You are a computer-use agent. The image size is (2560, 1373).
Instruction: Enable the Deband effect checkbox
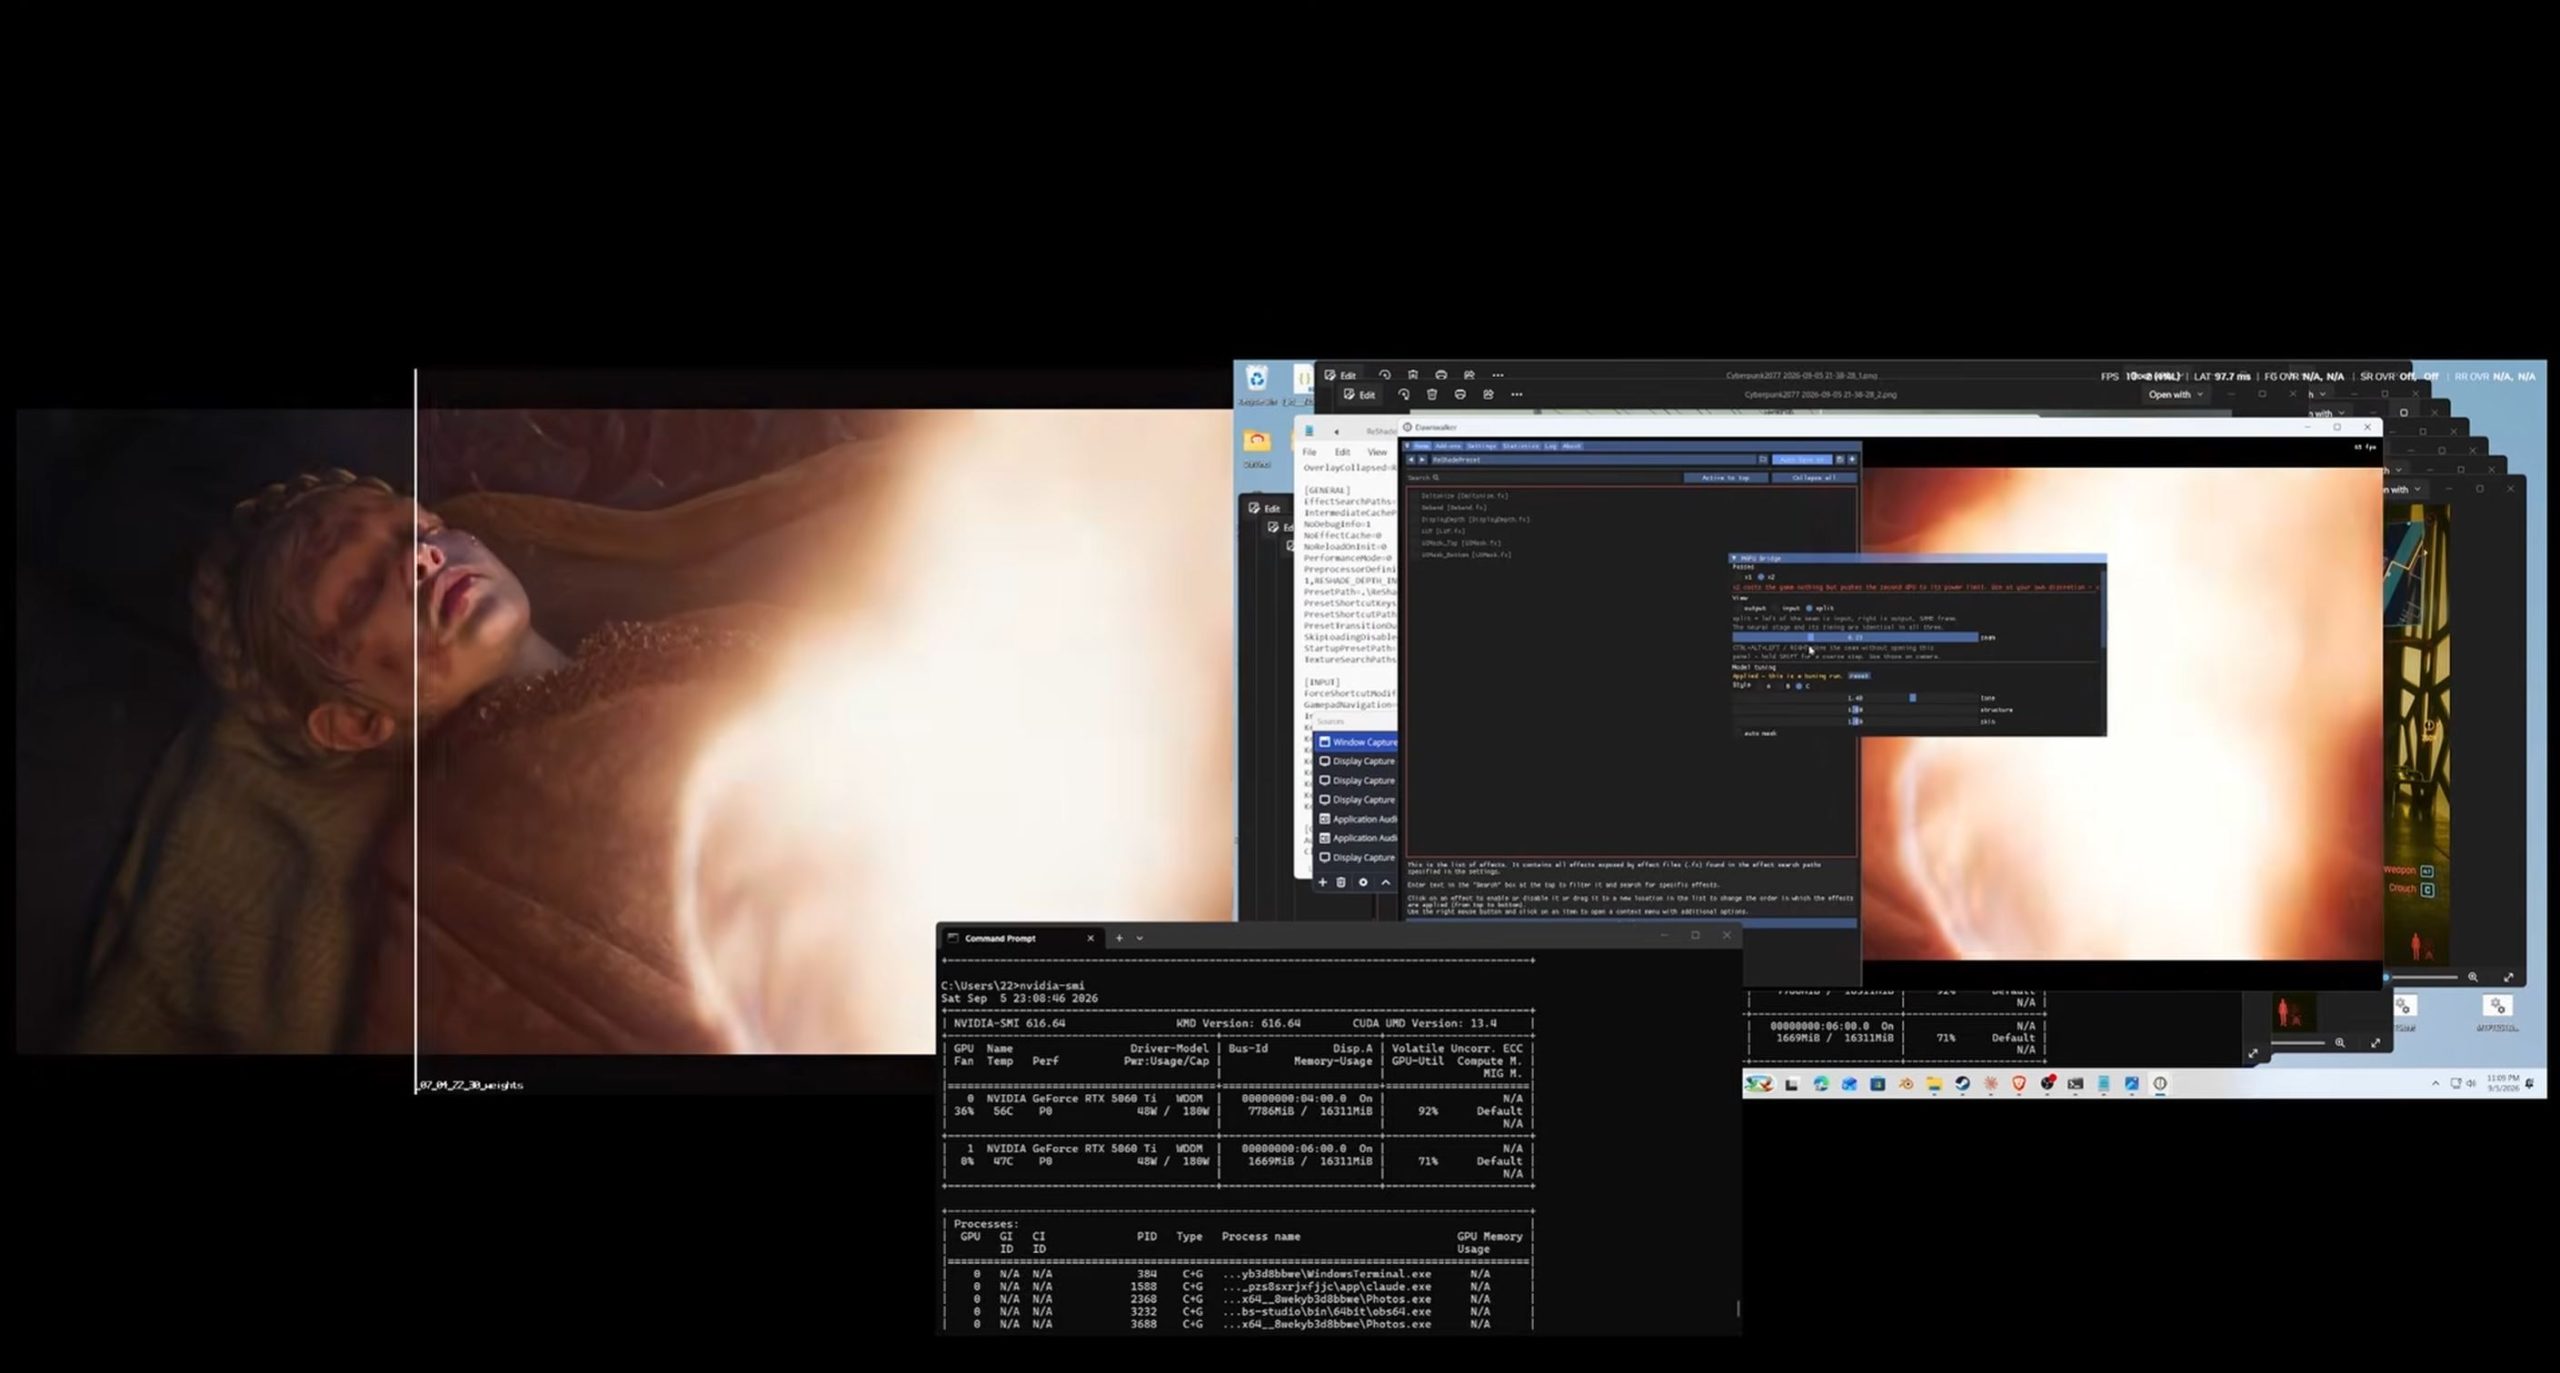1415,508
